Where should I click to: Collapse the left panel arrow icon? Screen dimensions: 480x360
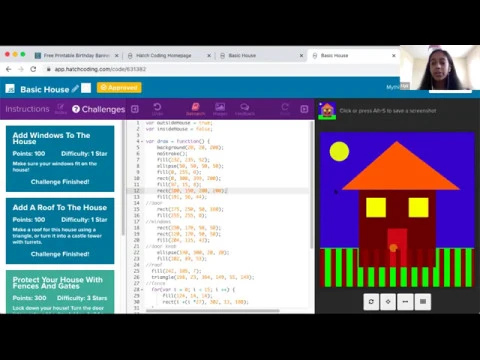135,109
